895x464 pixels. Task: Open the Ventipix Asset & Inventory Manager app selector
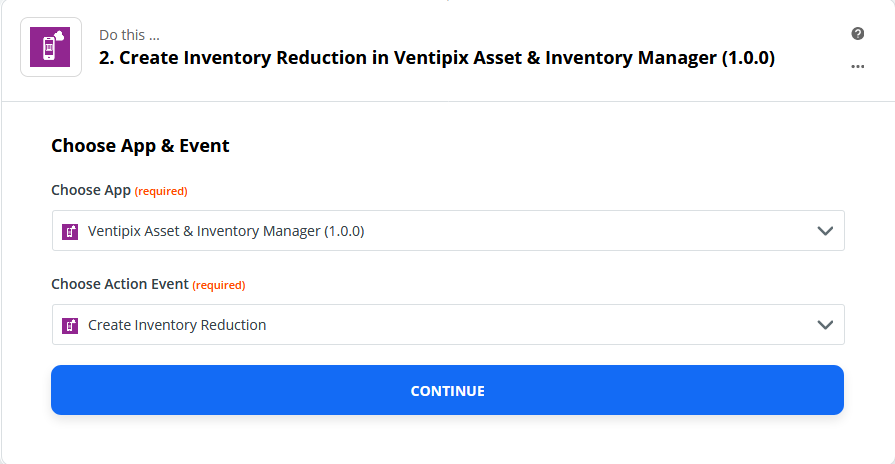pos(448,231)
